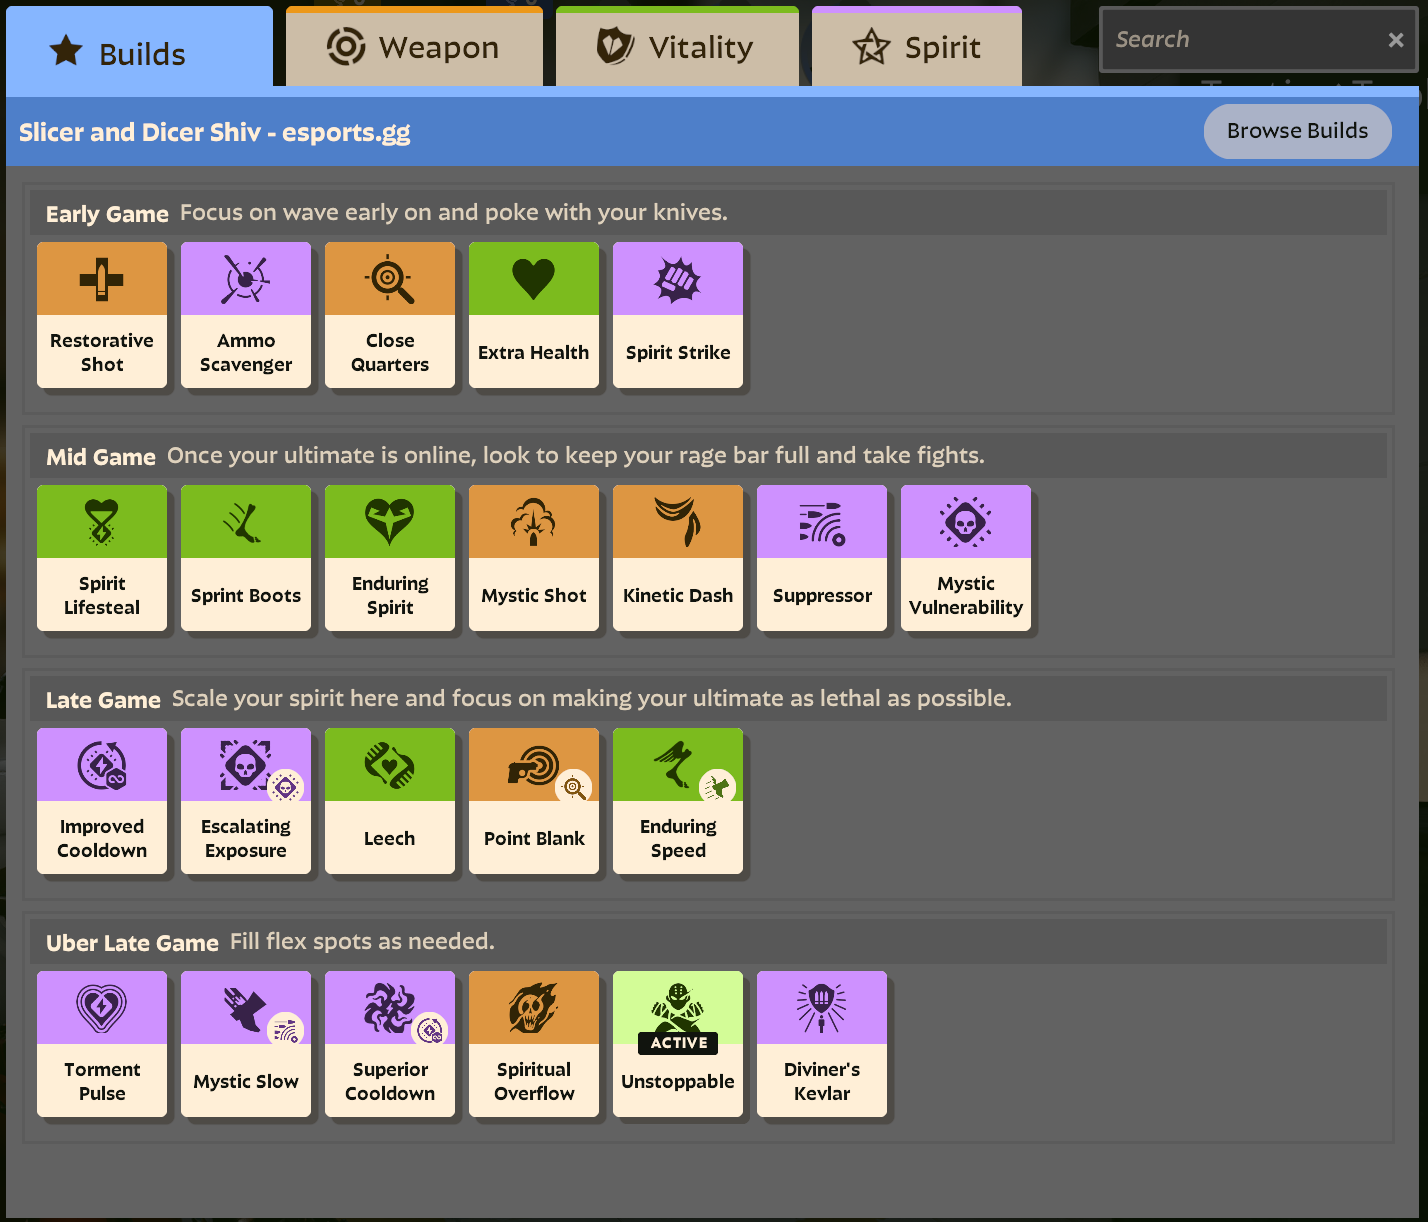
Task: Click the Kinetic Dash item
Action: click(x=678, y=558)
